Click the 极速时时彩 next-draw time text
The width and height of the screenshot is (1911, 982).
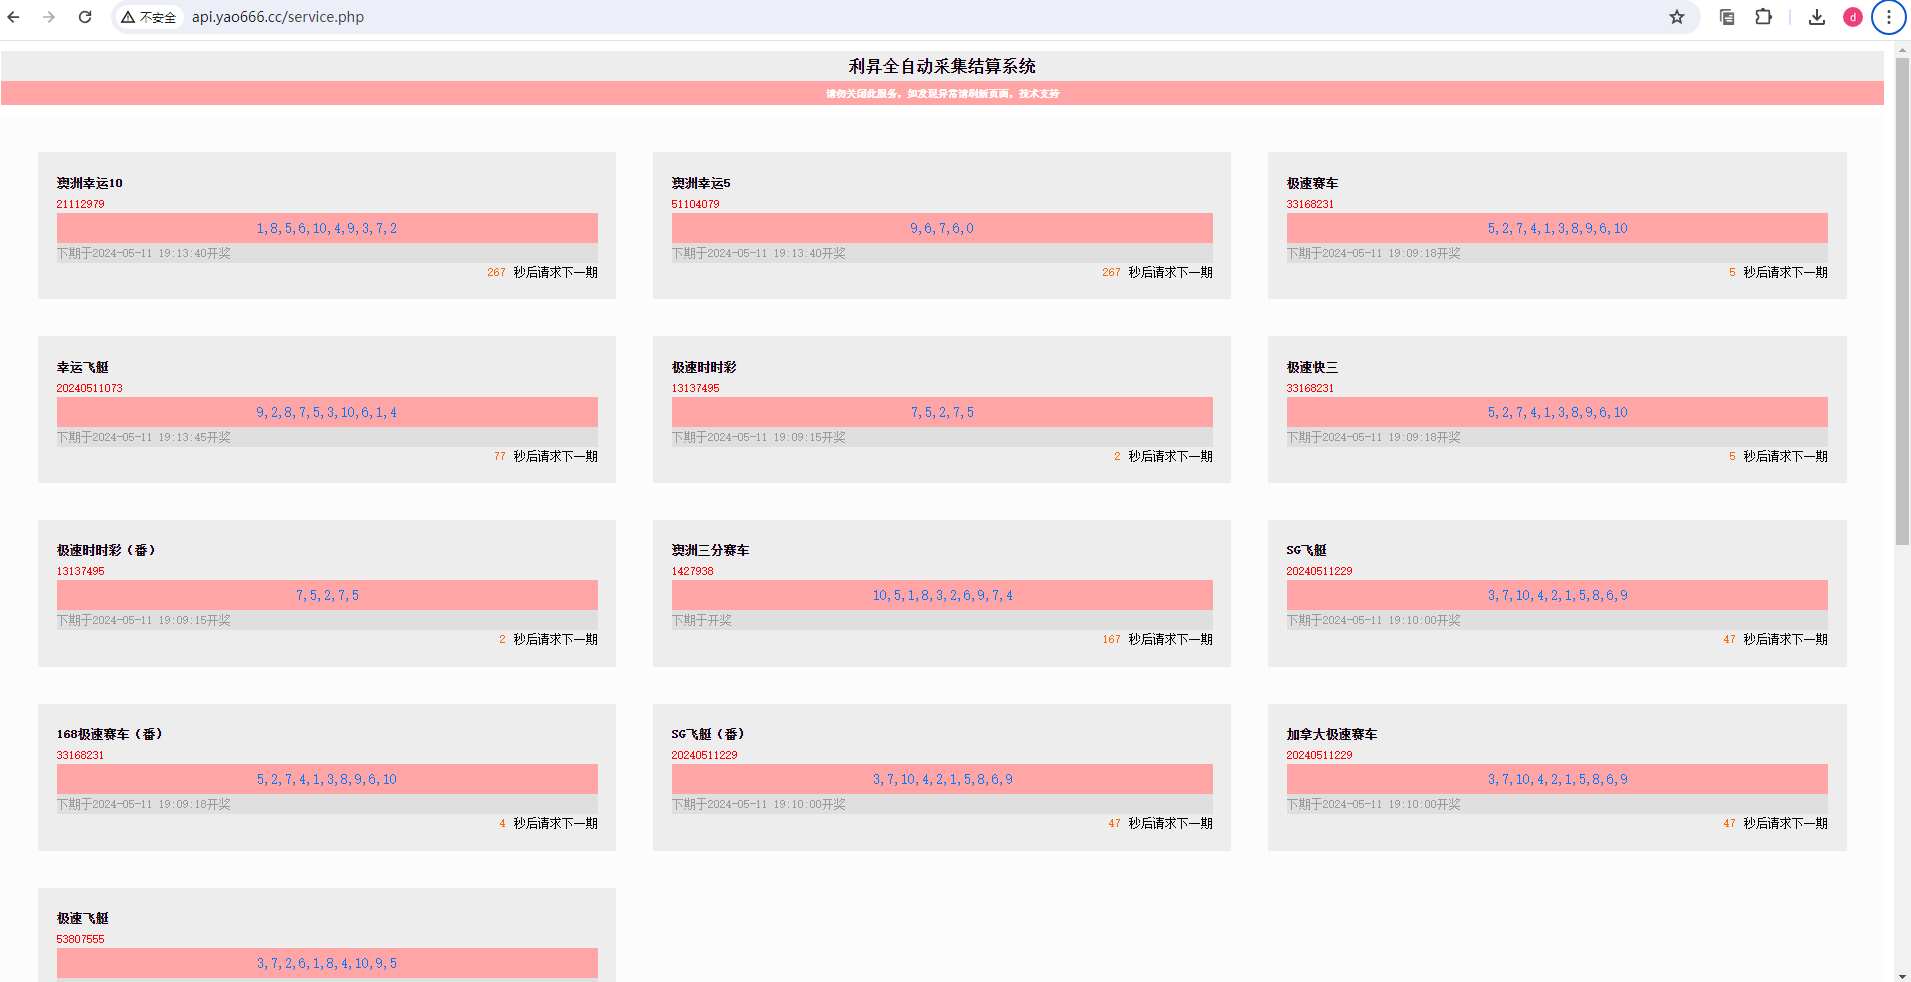(x=758, y=437)
